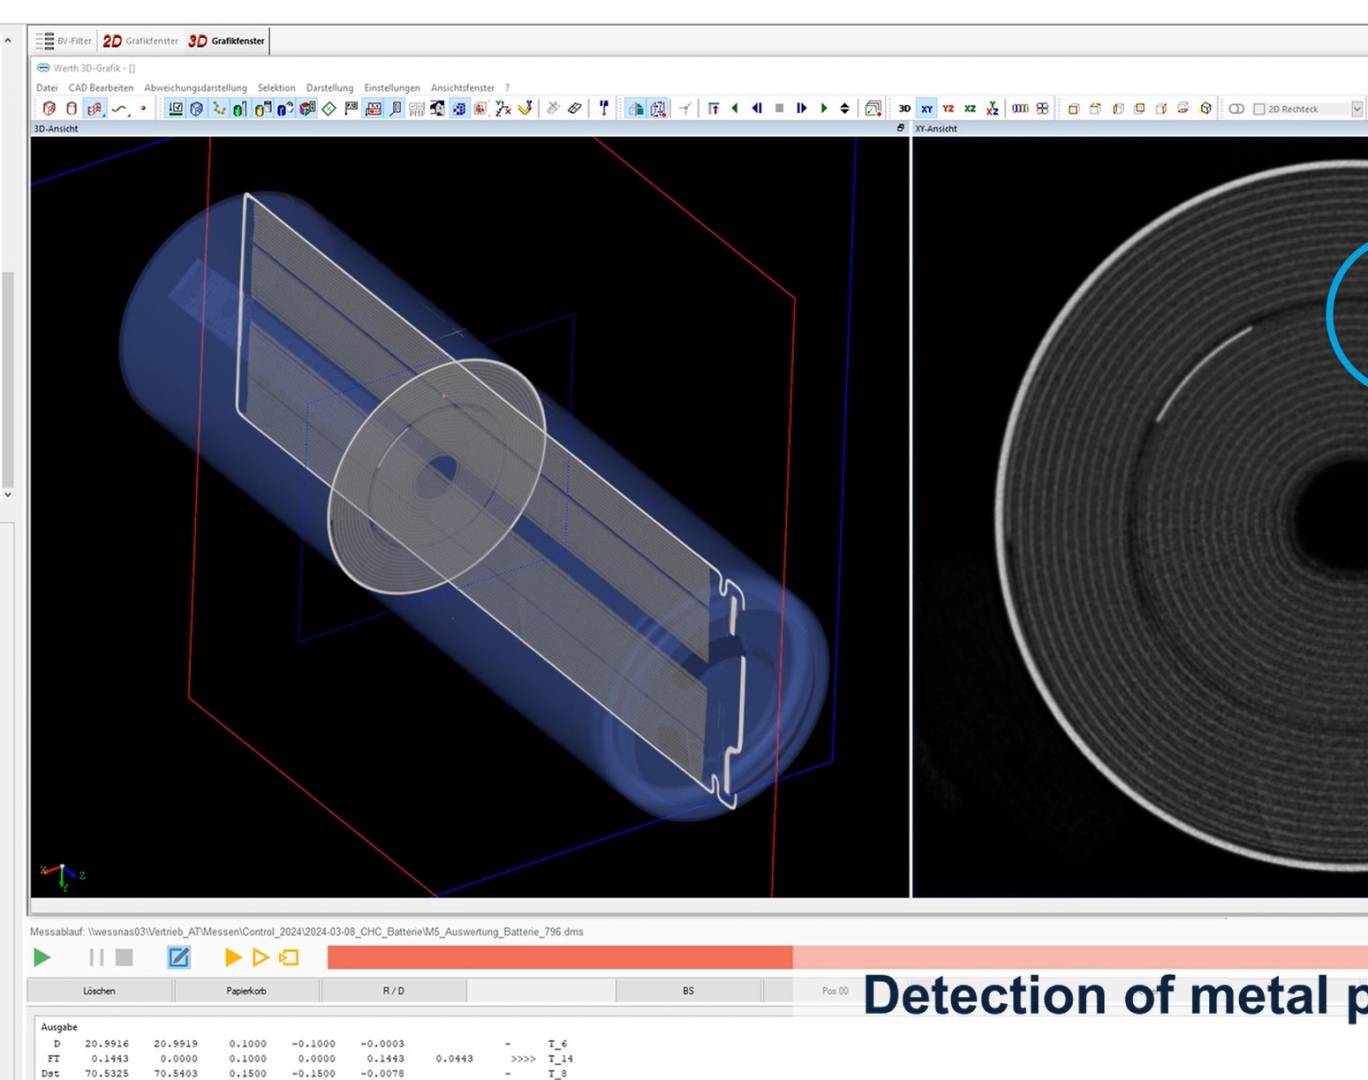Open the CAD Bearbeiten menu
Viewport: 1368px width, 1080px height.
tap(101, 88)
